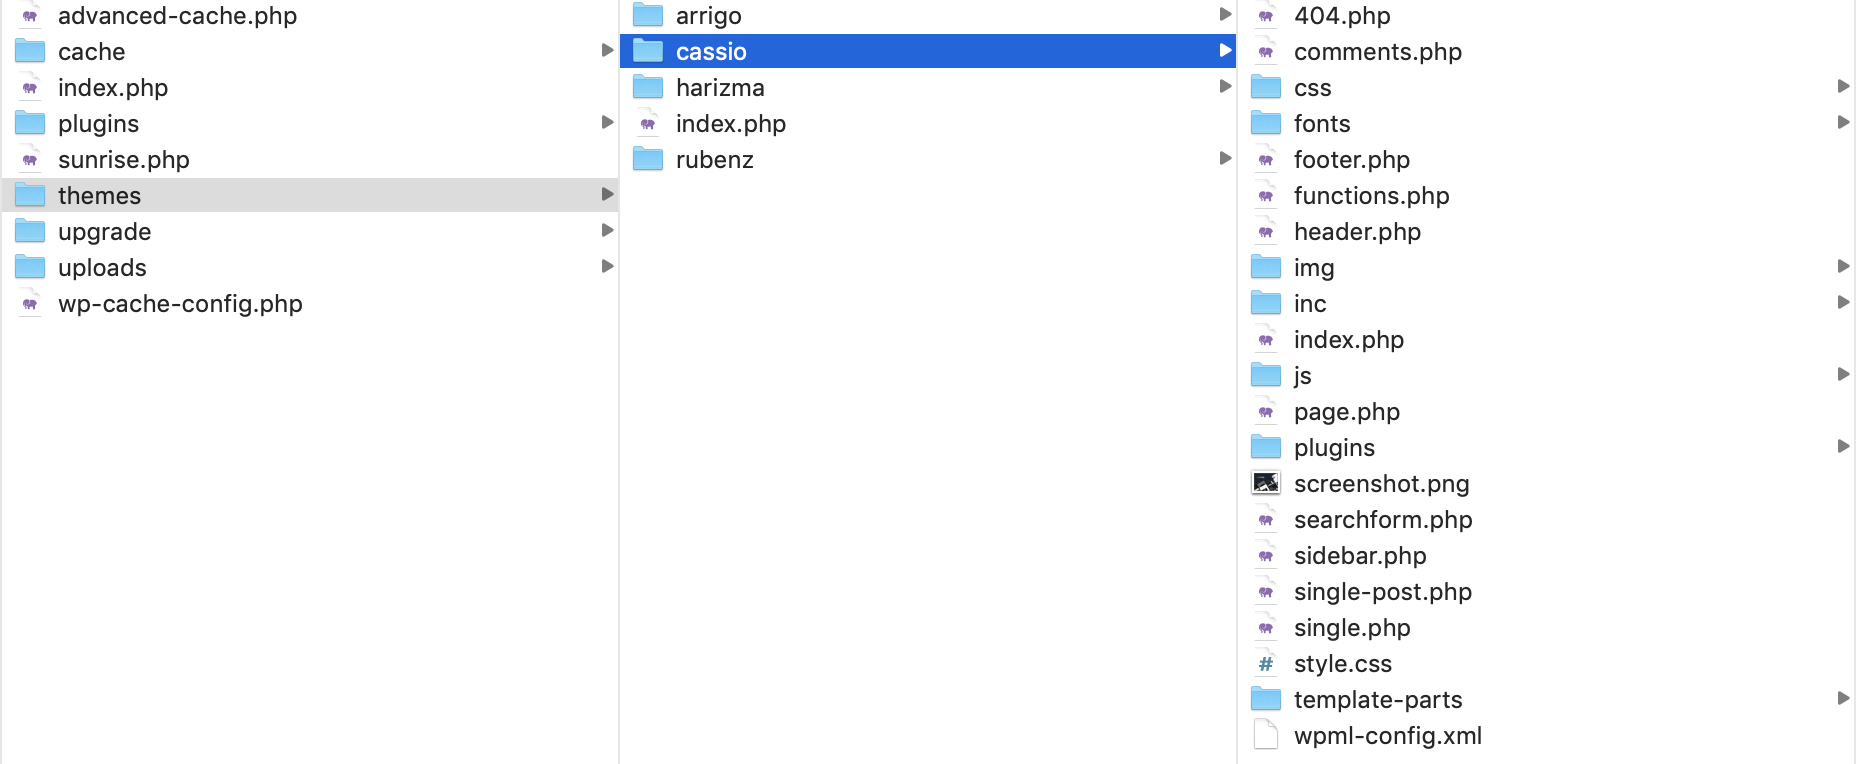Image resolution: width=1856 pixels, height=764 pixels.
Task: Select wp-cache-config.php file
Action: pyautogui.click(x=180, y=304)
